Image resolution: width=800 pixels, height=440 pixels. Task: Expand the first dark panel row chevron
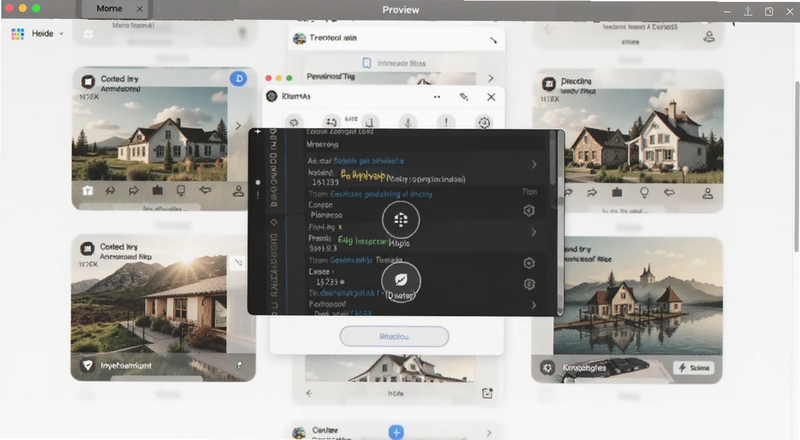tap(534, 164)
